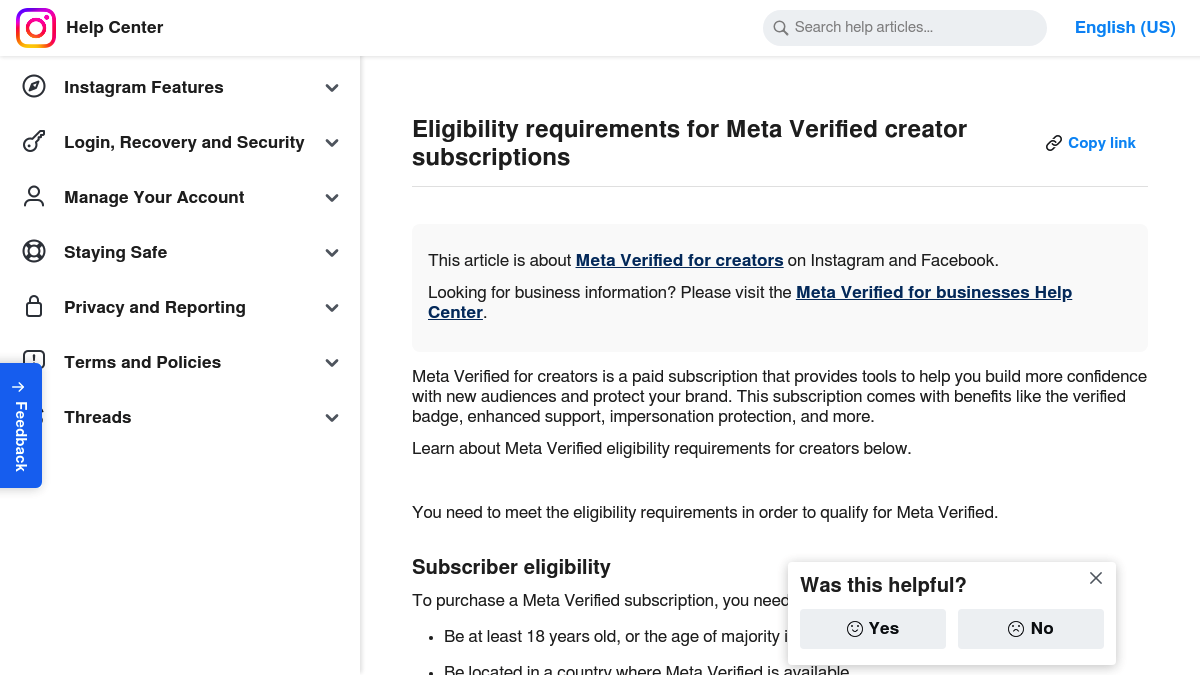
Task: Expand the Threads section chevron
Action: (332, 418)
